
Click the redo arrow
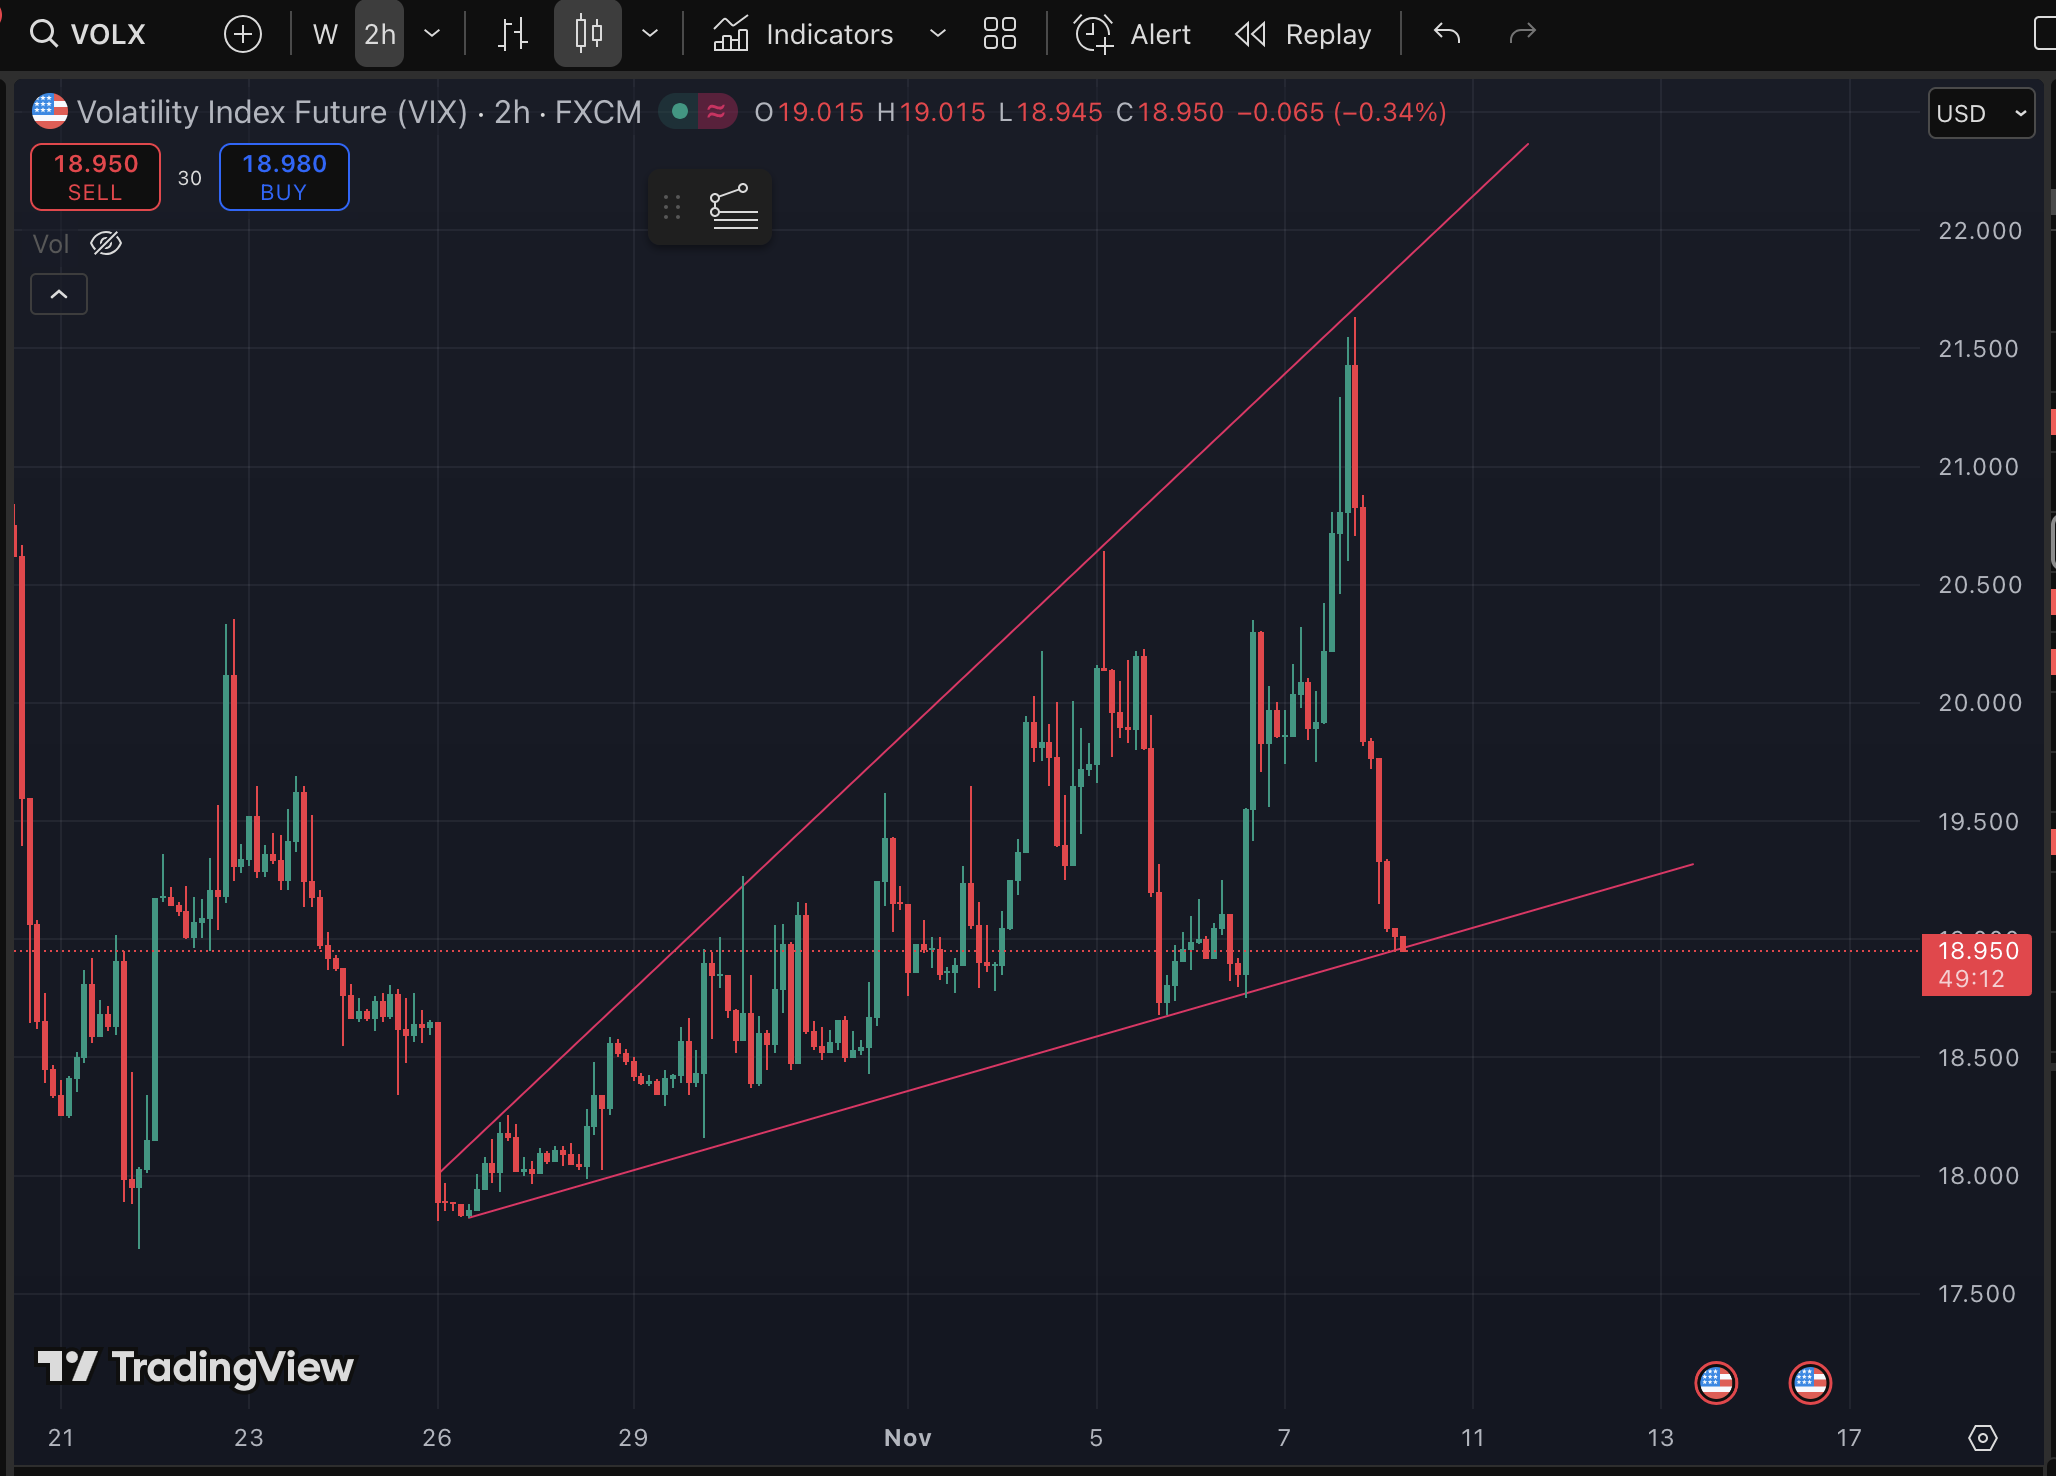point(1522,34)
